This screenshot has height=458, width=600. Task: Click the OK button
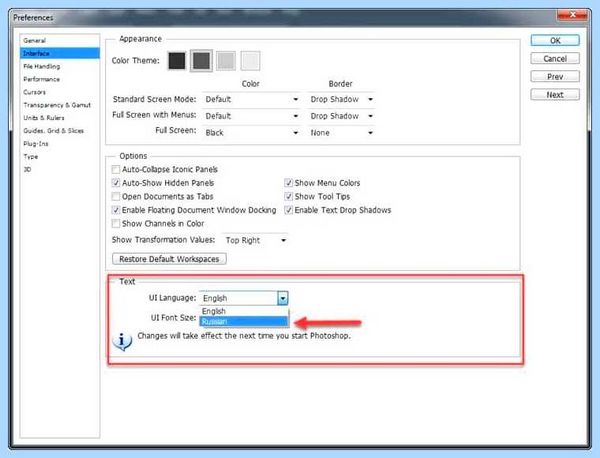[x=555, y=41]
